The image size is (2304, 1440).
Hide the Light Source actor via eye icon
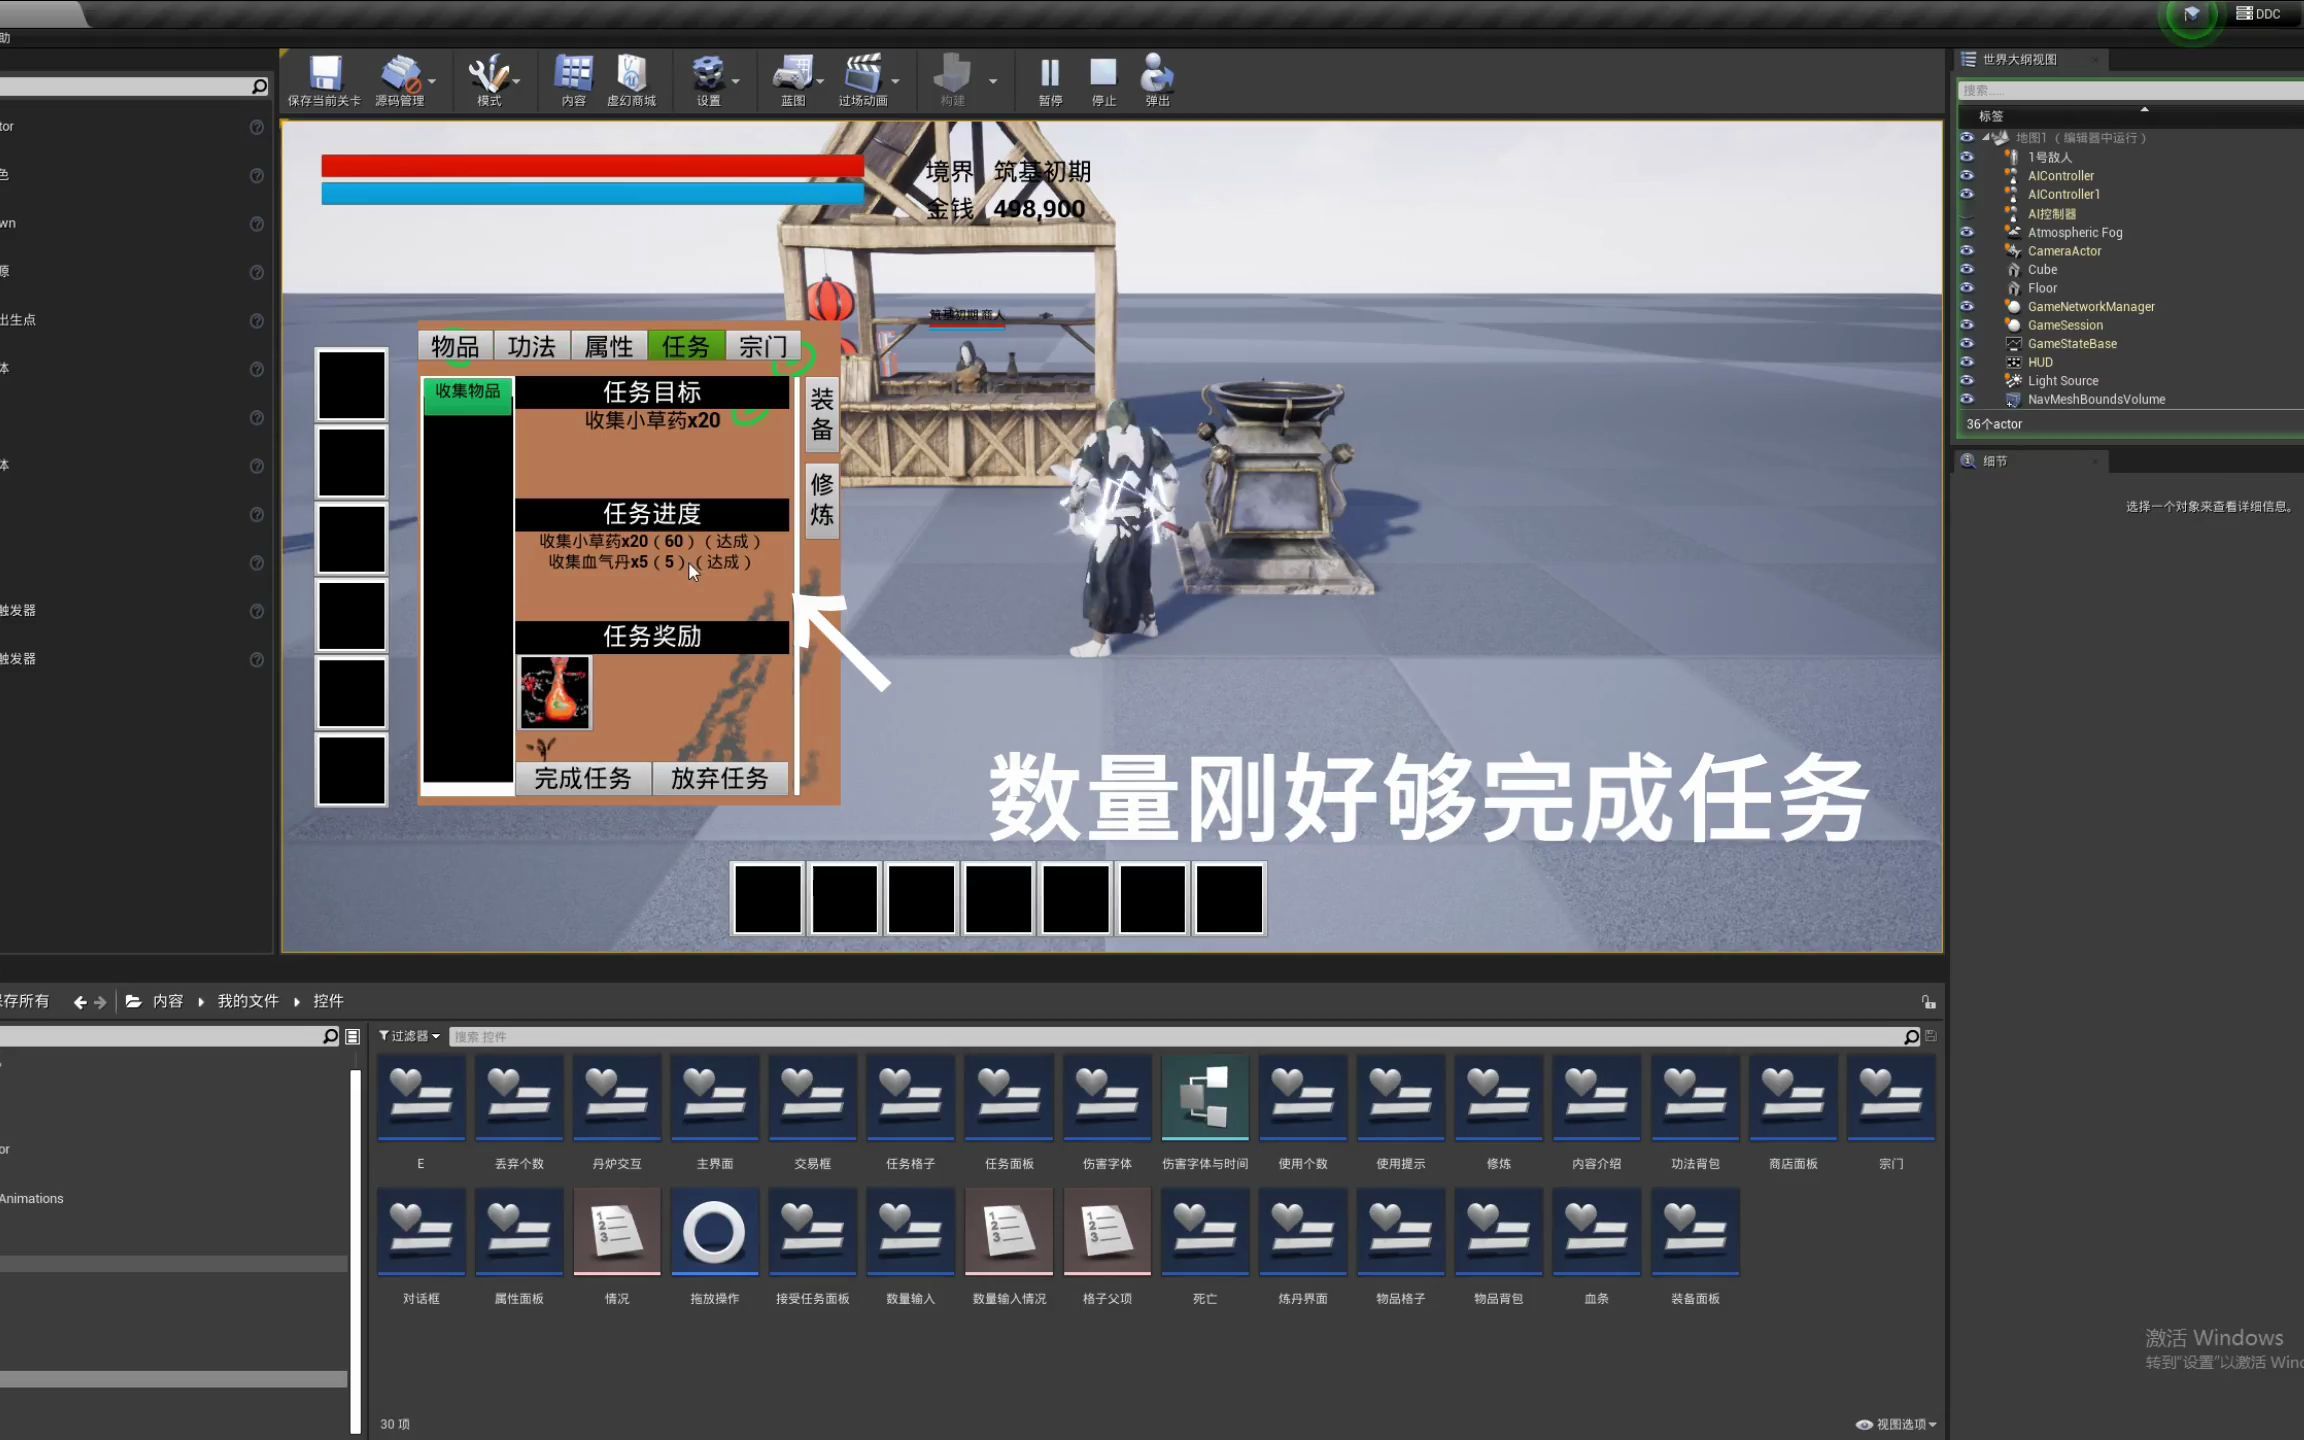[x=1967, y=381]
